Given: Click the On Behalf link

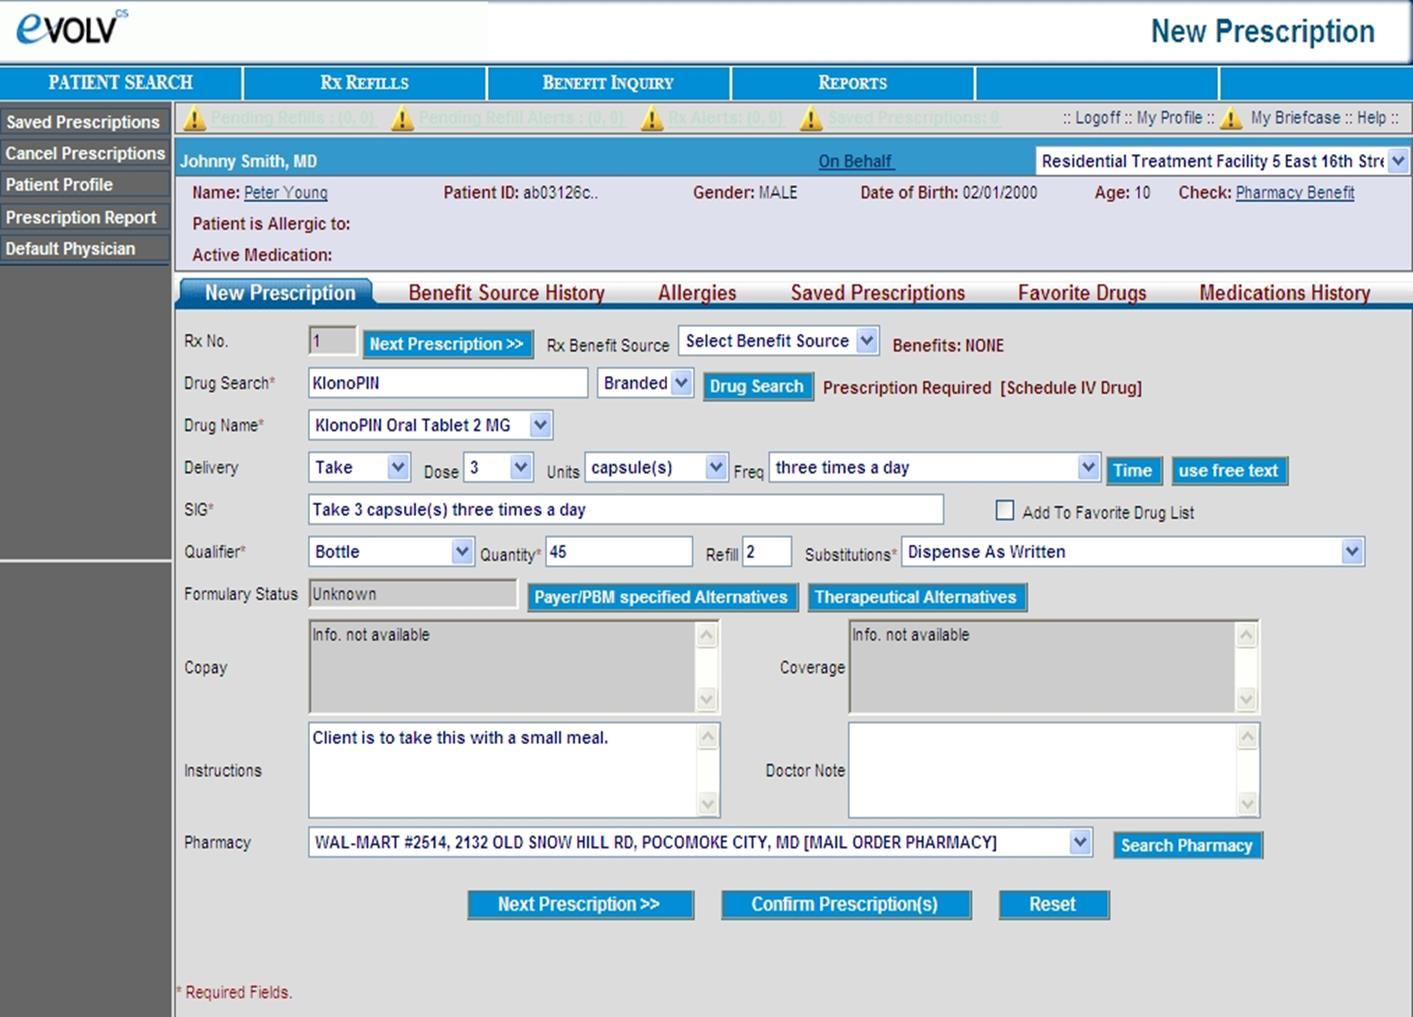Looking at the screenshot, I should pyautogui.click(x=856, y=161).
